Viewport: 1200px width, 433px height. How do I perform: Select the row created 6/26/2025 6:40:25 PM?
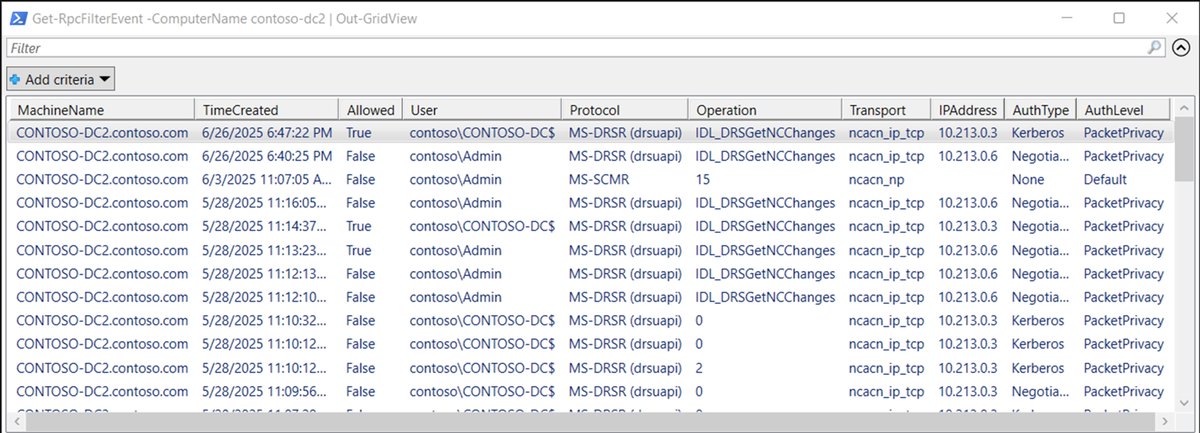click(x=590, y=156)
